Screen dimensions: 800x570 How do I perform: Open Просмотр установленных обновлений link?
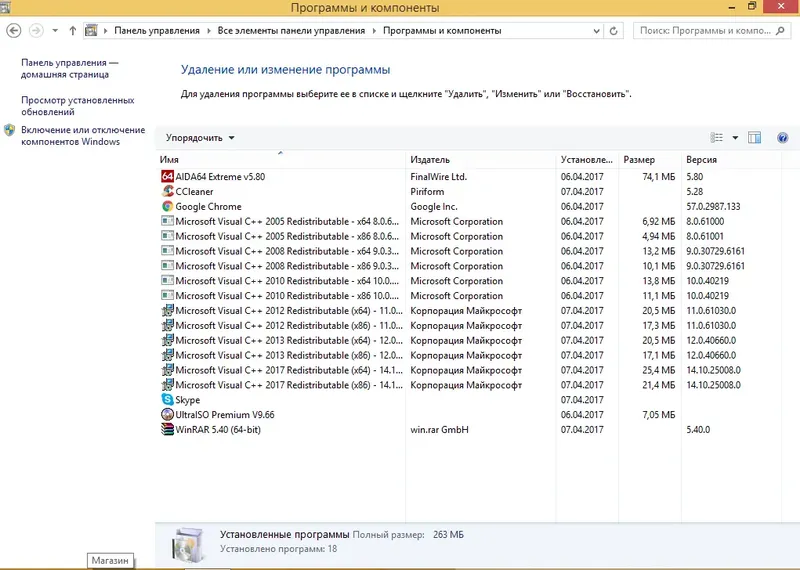pos(78,106)
